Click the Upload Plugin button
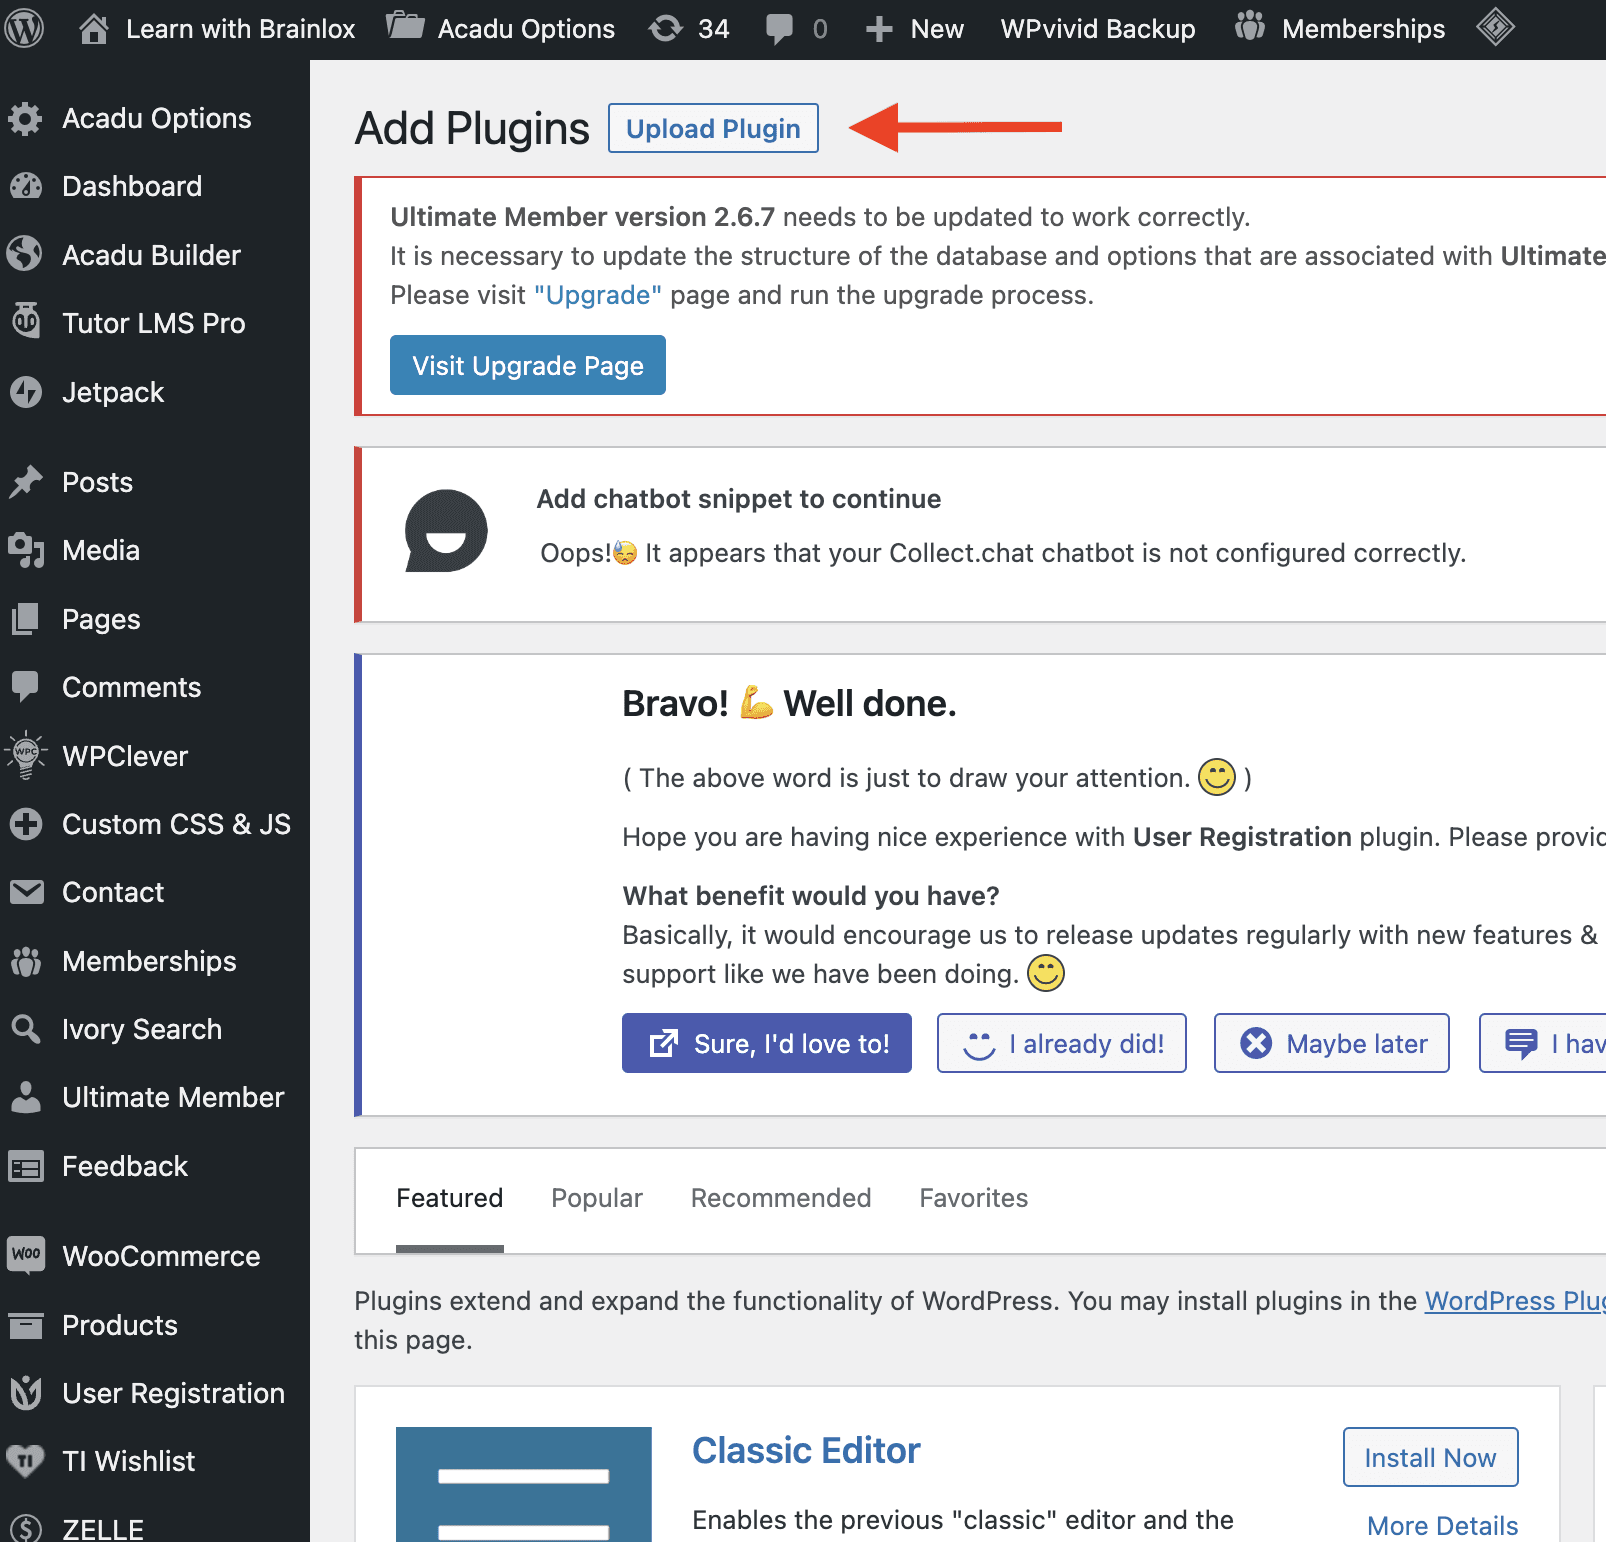 pyautogui.click(x=712, y=128)
